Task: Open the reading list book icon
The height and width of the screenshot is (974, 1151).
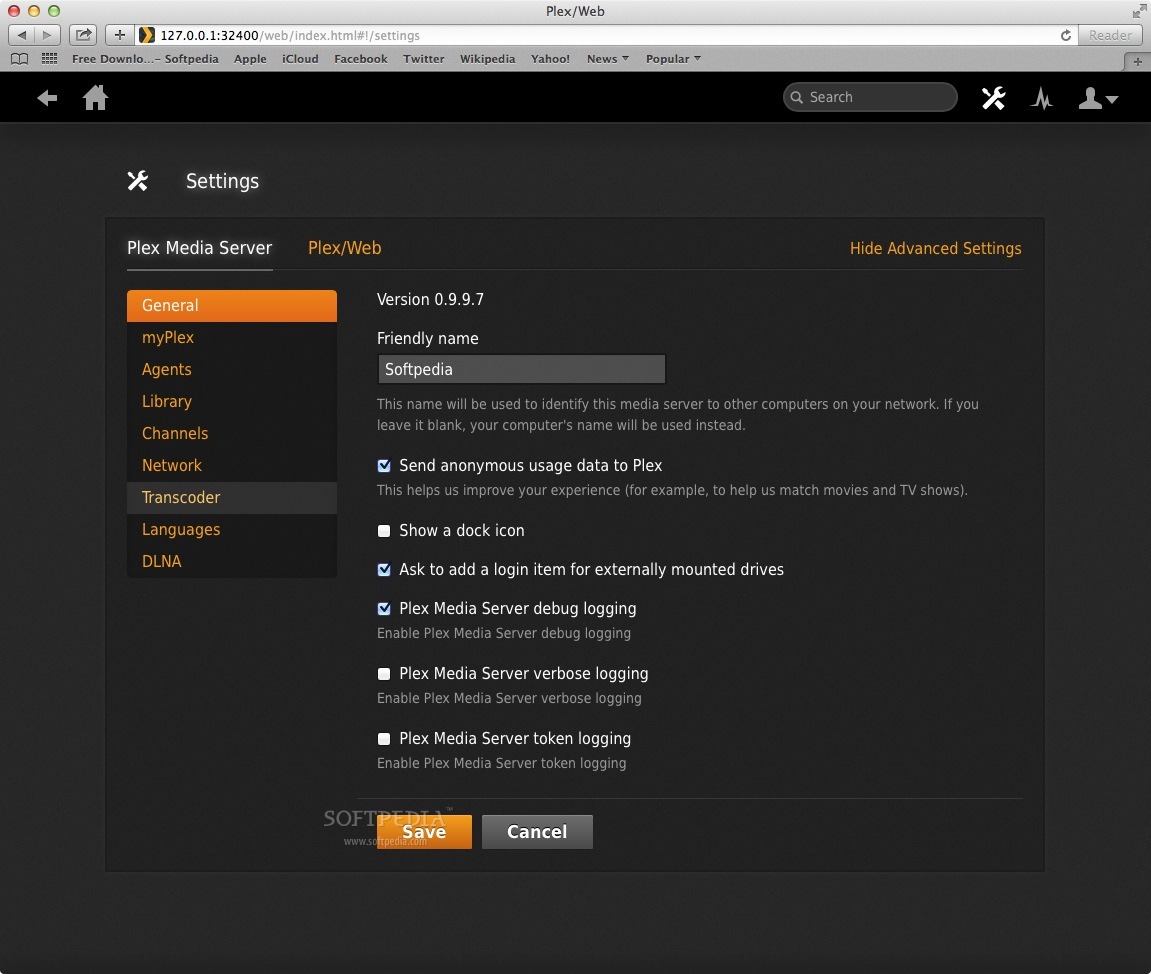Action: point(20,59)
